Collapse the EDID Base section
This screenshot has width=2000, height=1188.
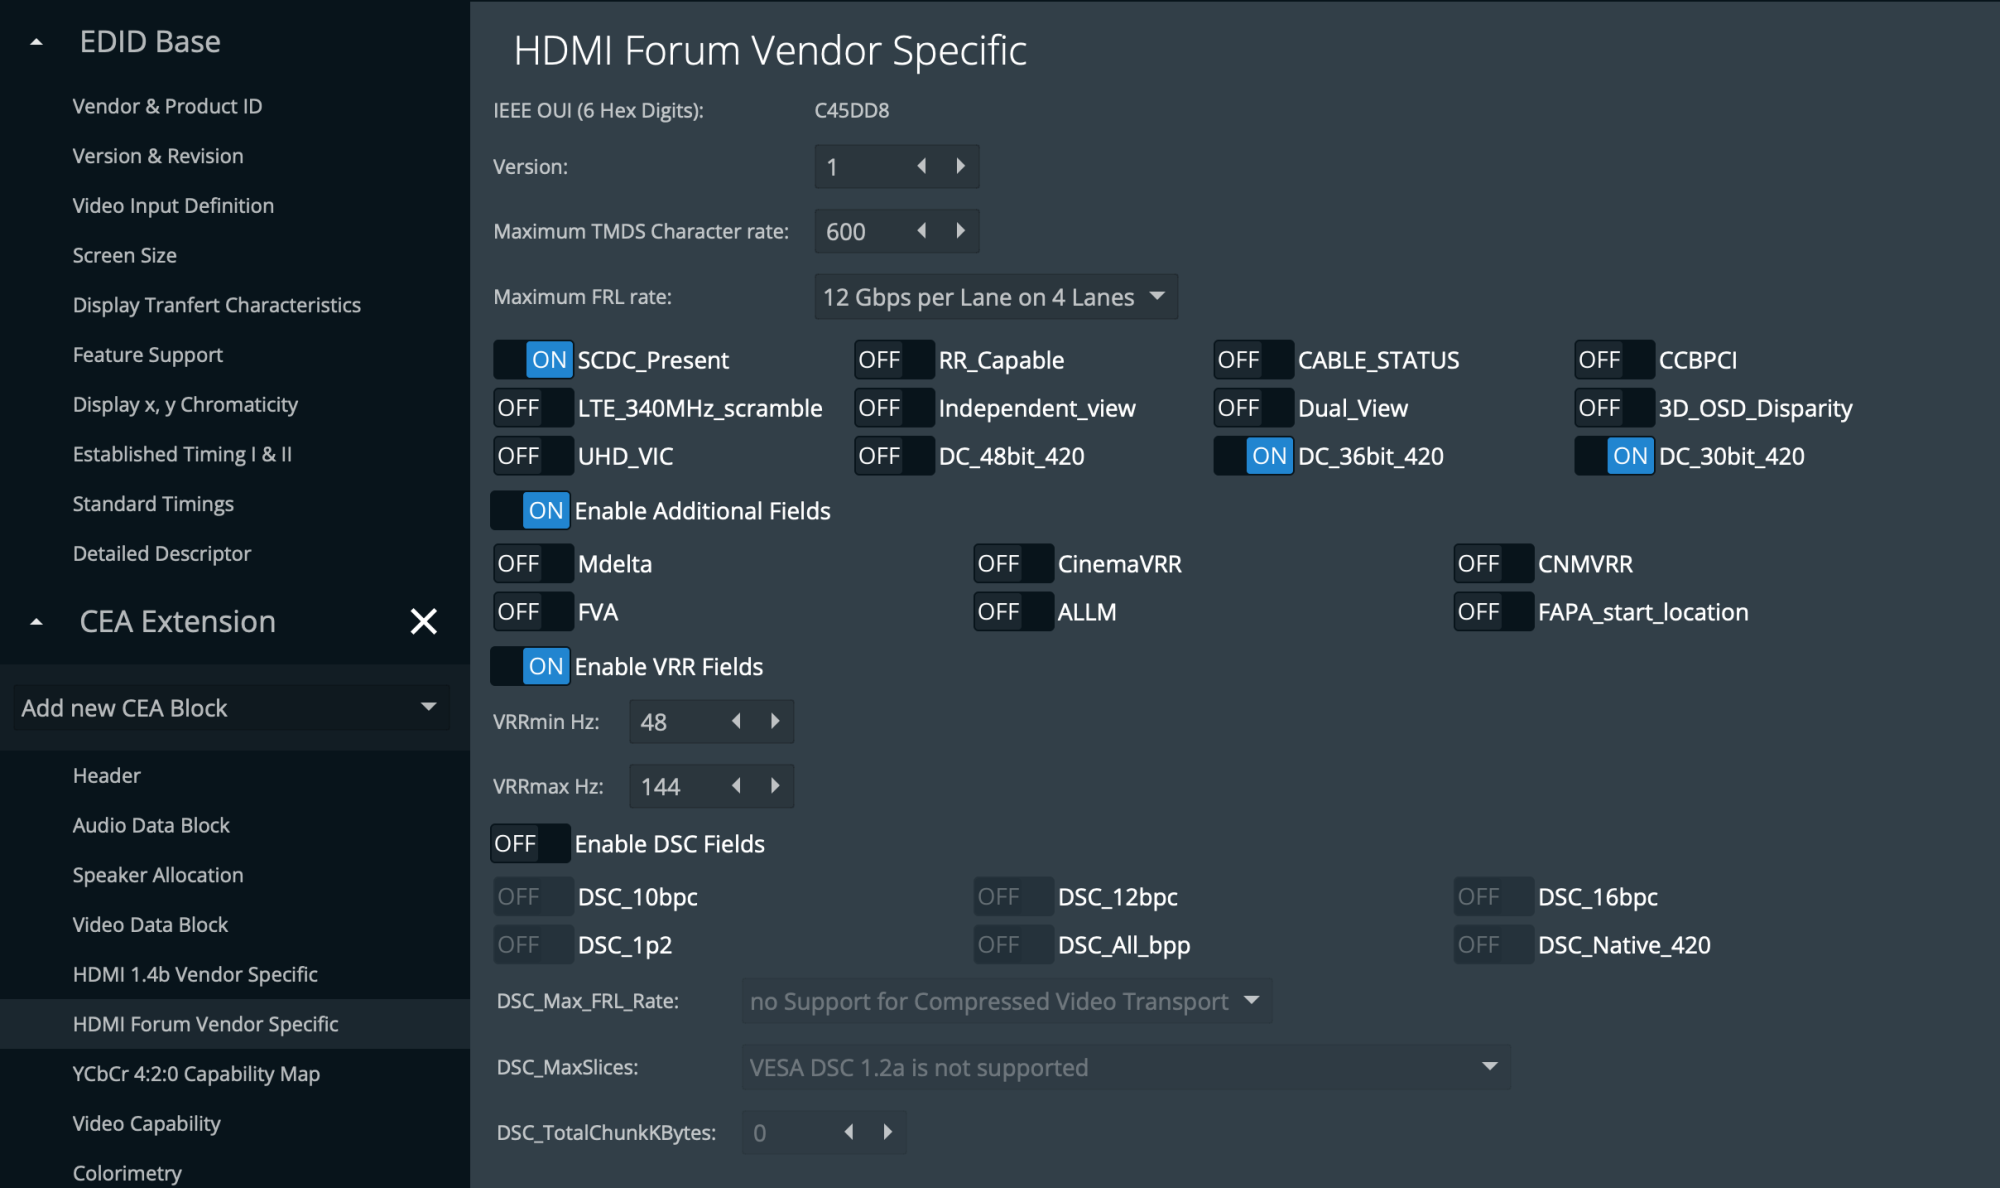[37, 42]
